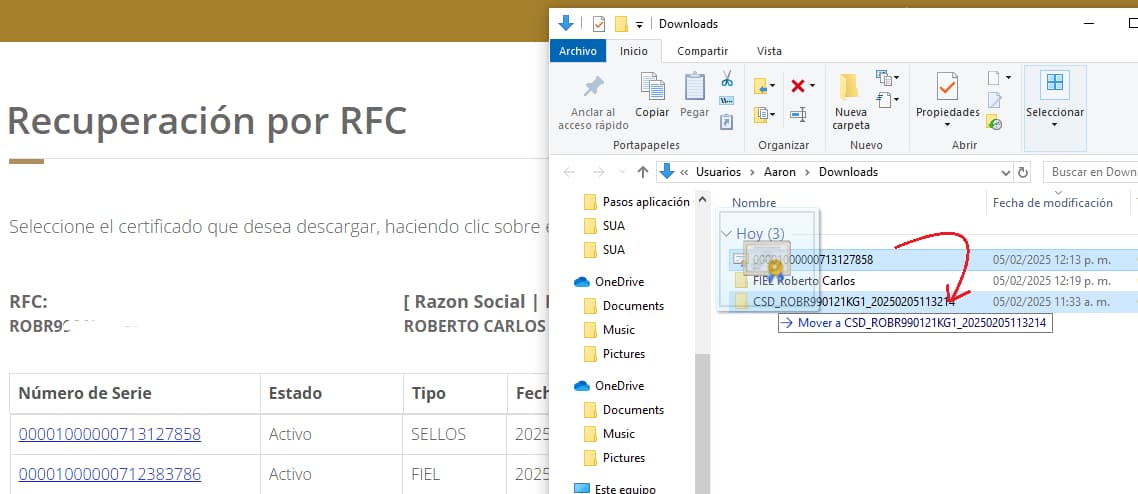This screenshot has height=494, width=1138.
Task: Select the FIEL Roberto Carlos folder
Action: 804,281
